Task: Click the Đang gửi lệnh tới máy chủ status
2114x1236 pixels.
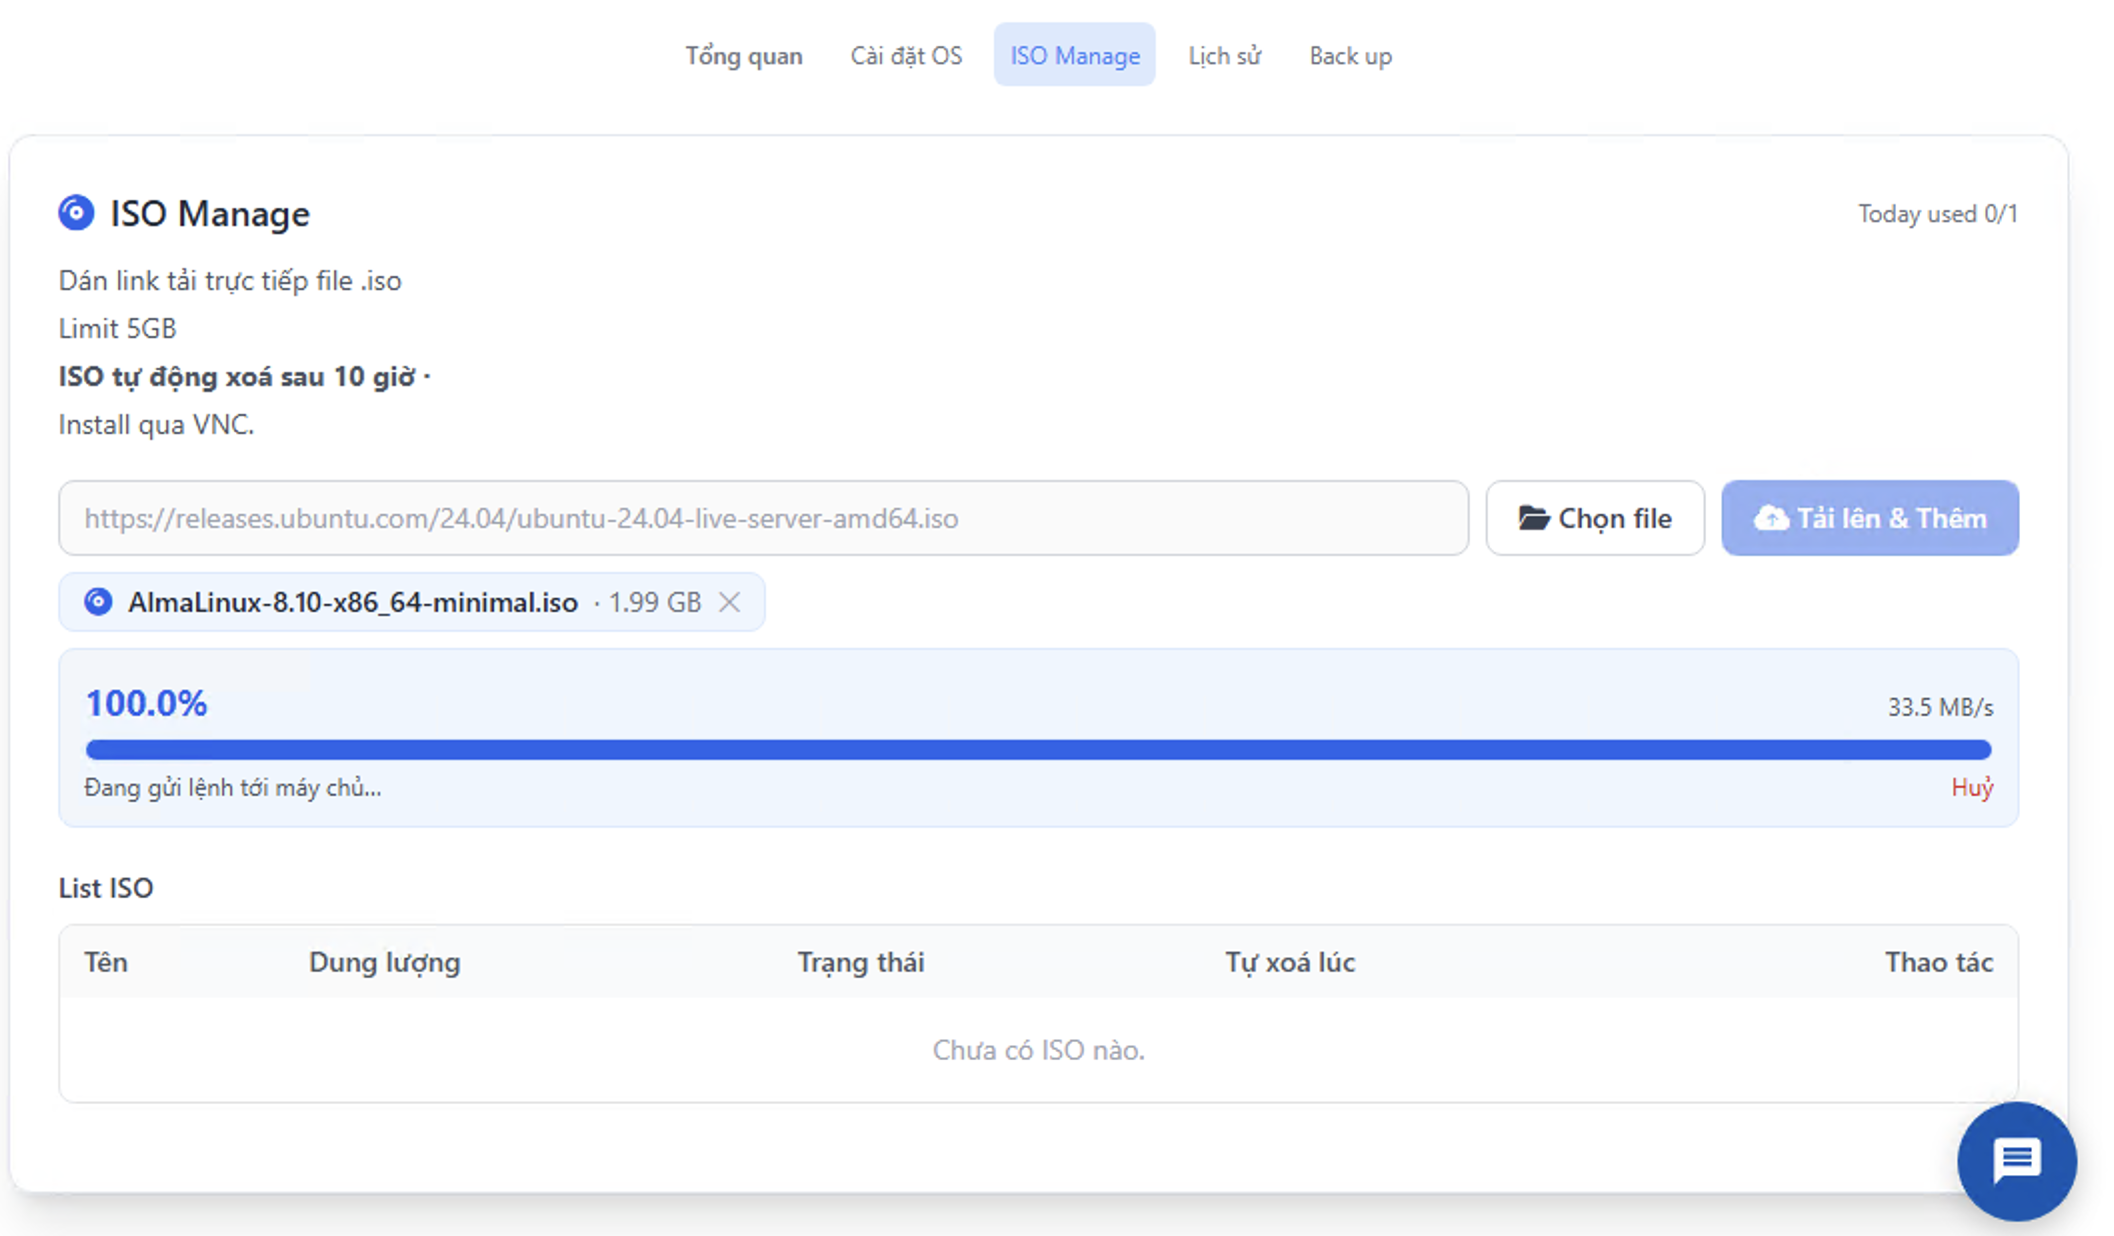Action: coord(233,788)
